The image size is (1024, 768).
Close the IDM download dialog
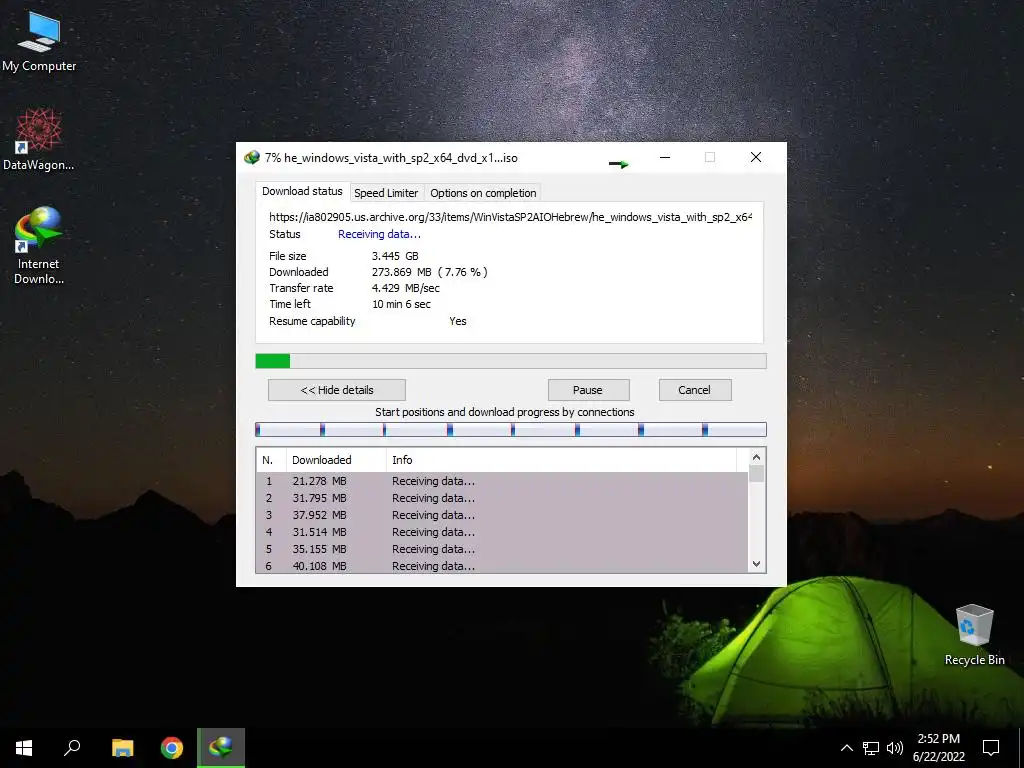click(x=756, y=157)
